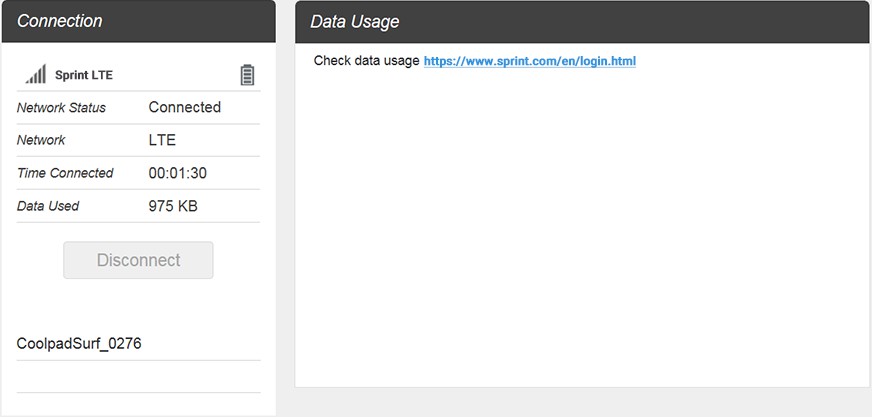This screenshot has width=872, height=417.
Task: Click the Network row label
Action: click(41, 140)
